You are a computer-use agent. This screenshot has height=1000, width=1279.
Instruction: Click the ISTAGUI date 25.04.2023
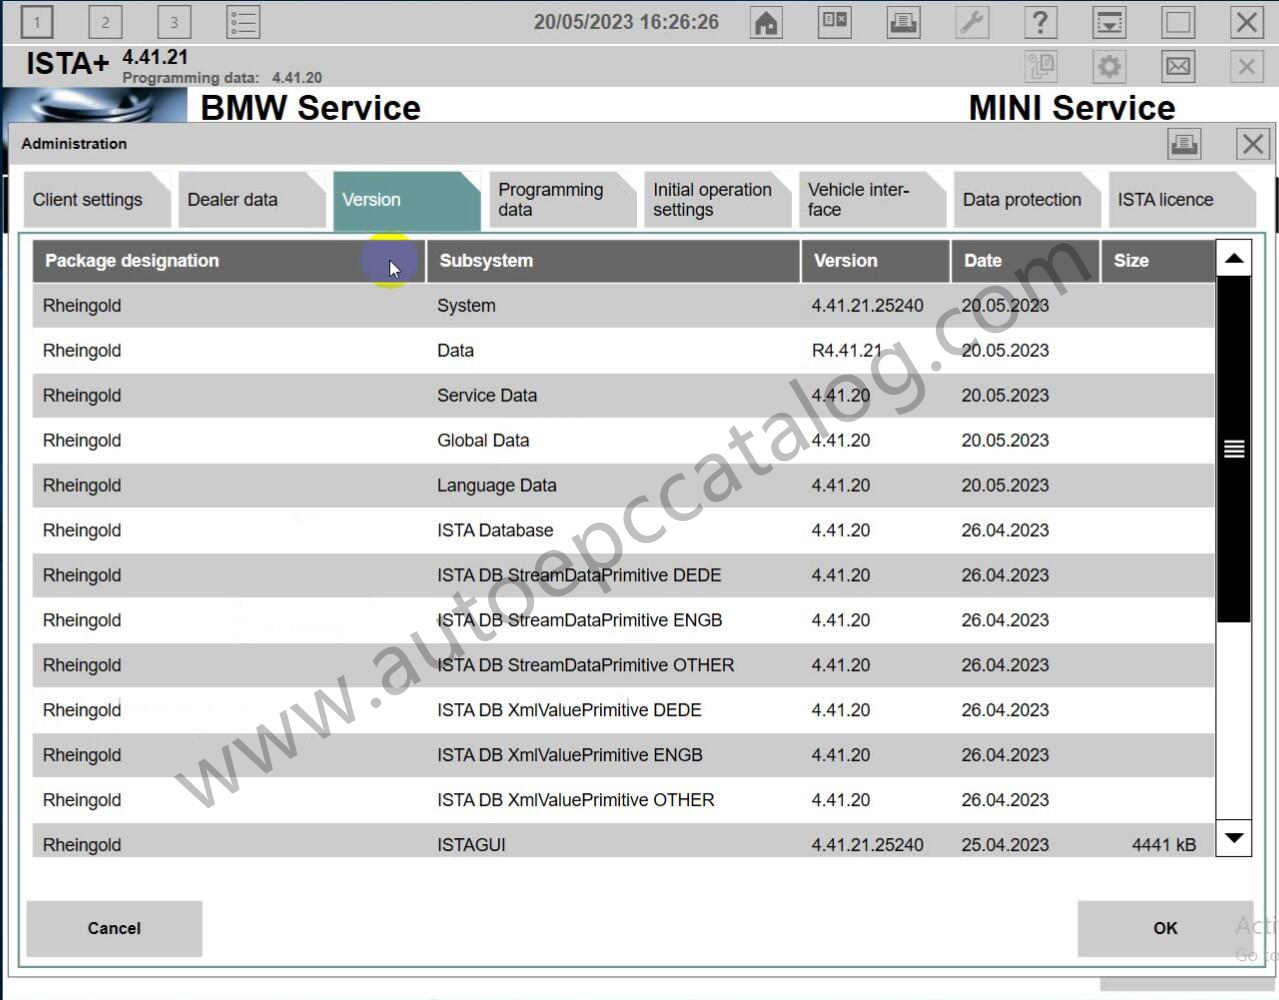point(1005,845)
